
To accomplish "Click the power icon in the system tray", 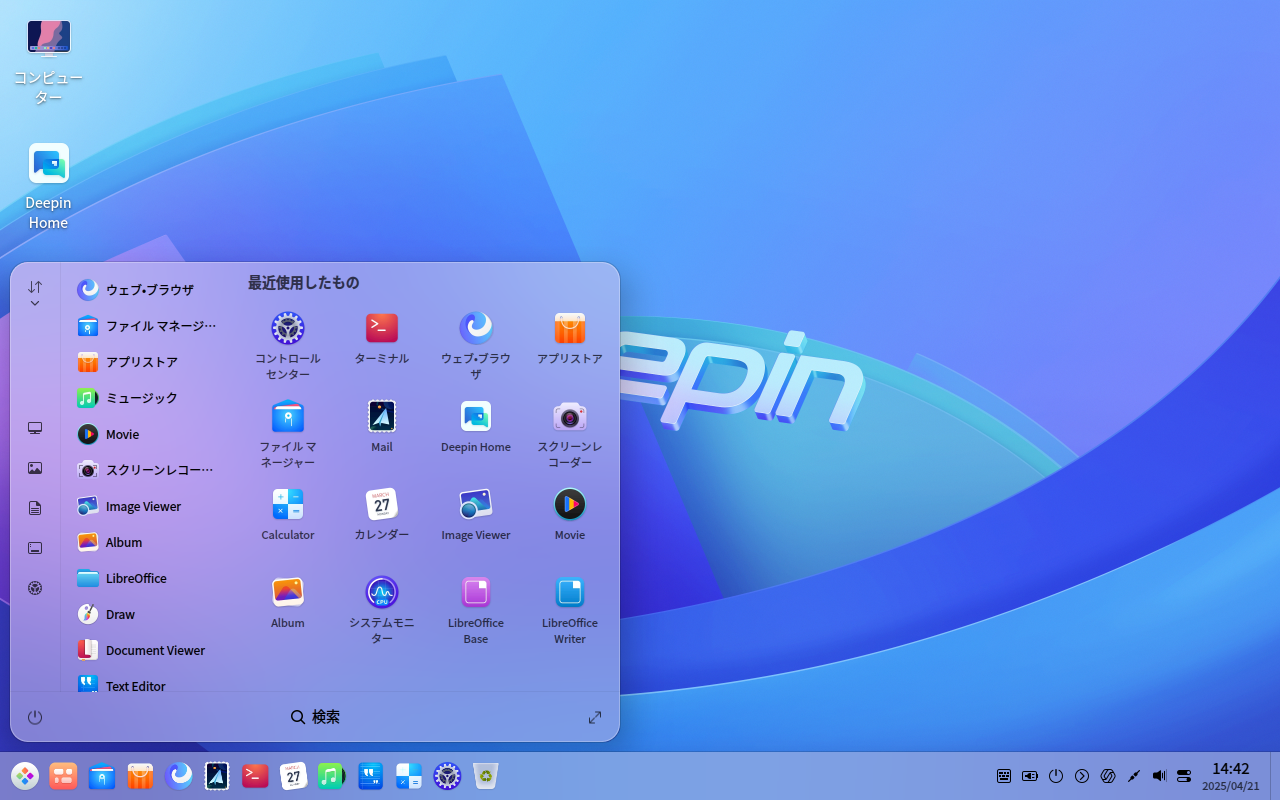I will click(1056, 776).
